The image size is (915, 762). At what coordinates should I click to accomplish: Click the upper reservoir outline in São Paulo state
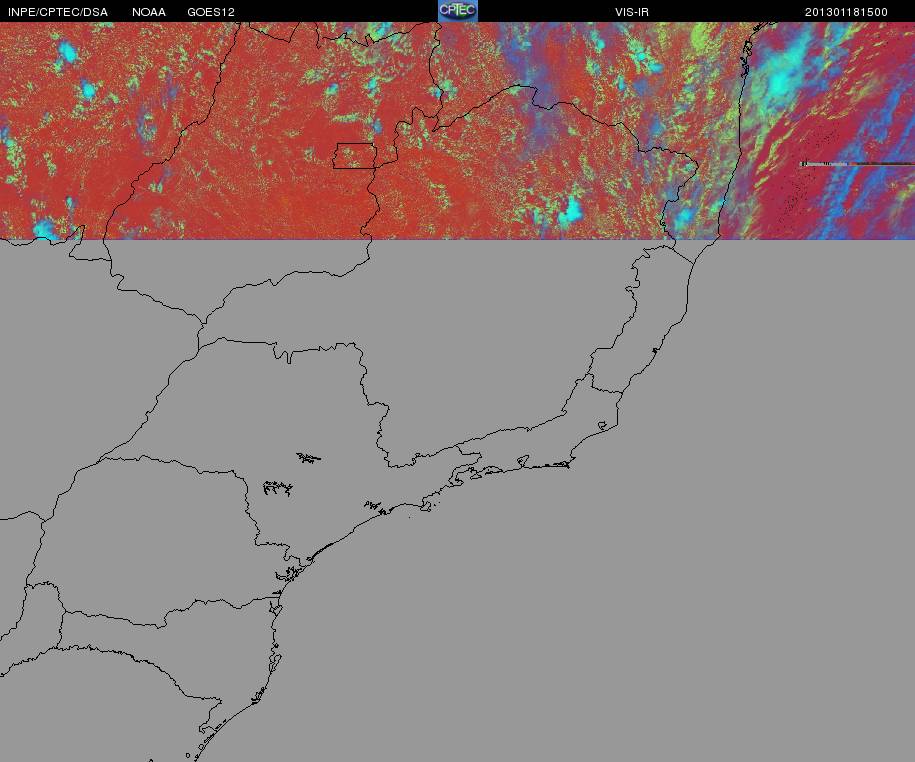coord(309,458)
